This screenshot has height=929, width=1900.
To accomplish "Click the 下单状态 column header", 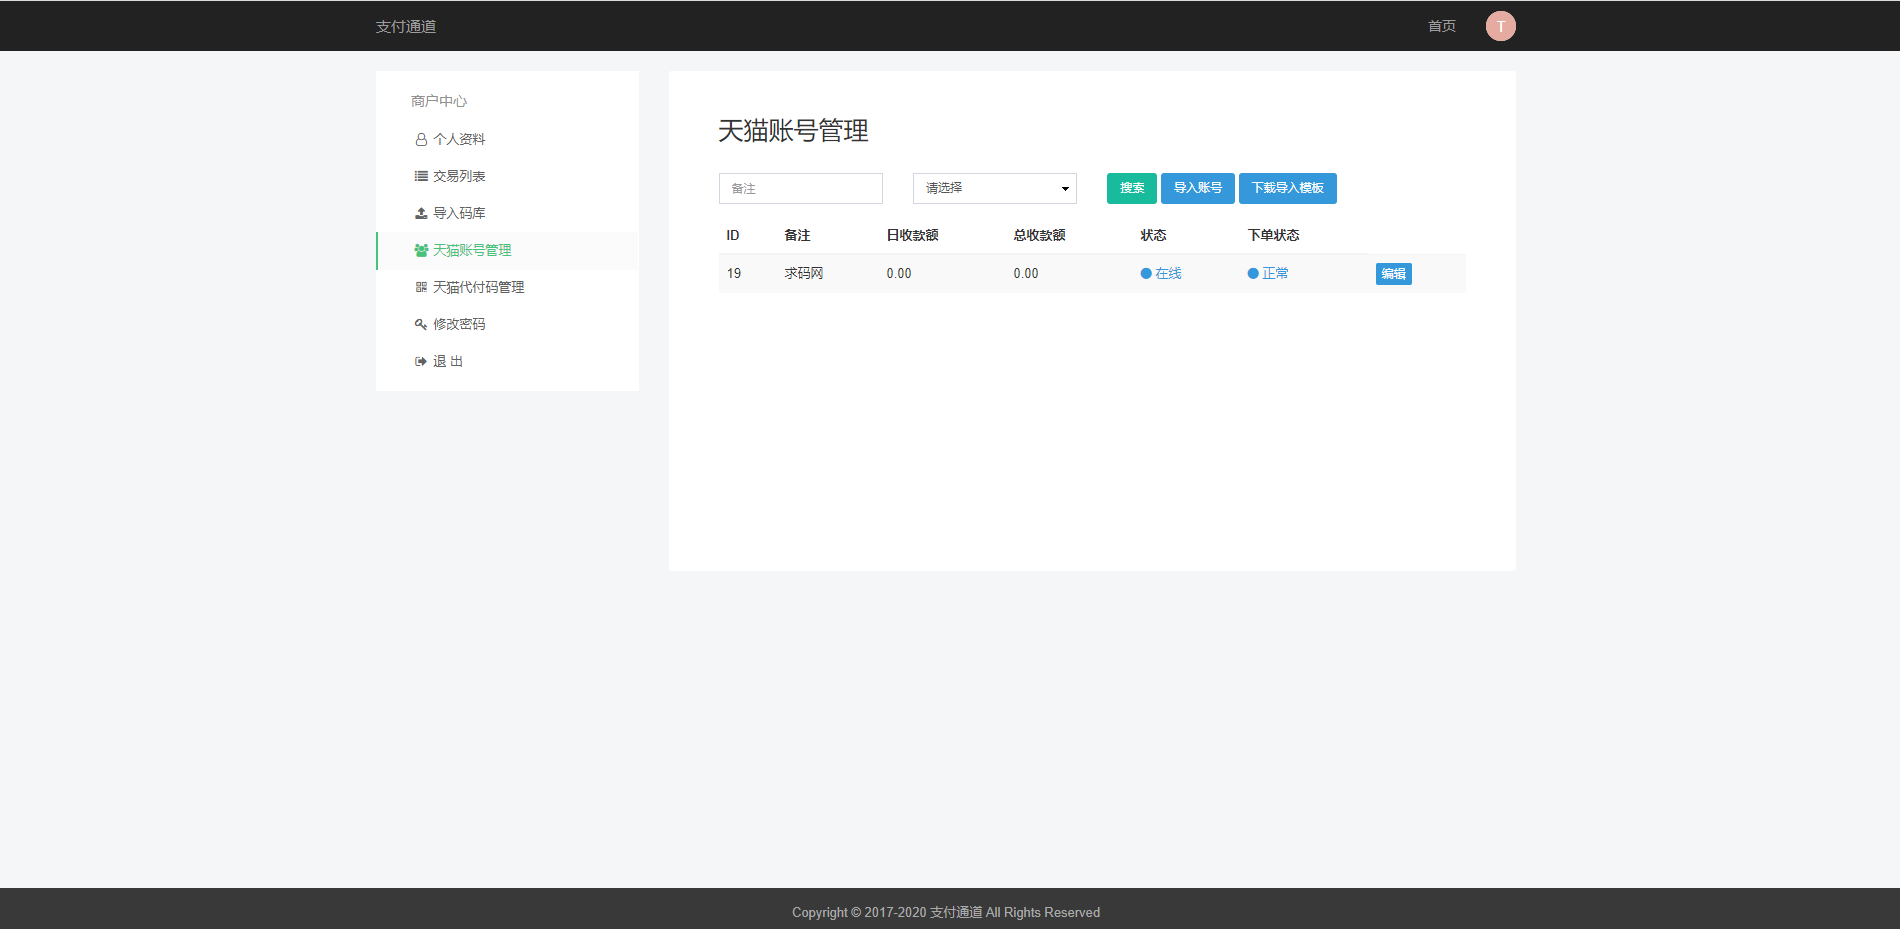I will 1274,236.
